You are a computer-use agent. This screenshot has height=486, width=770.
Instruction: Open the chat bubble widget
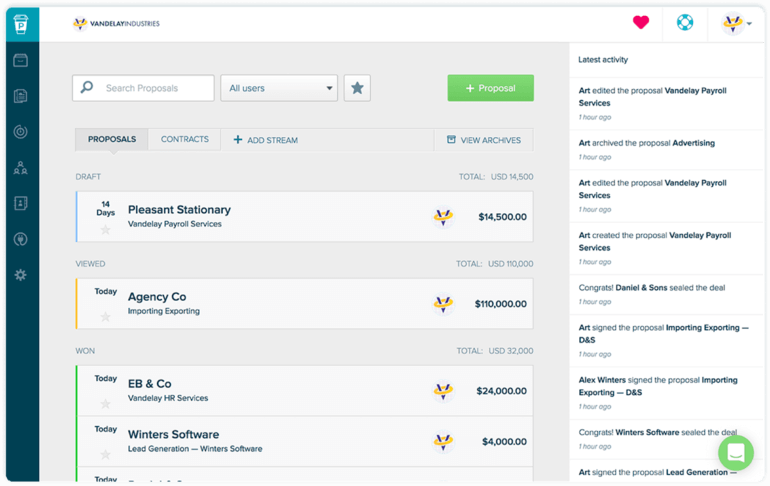736,453
